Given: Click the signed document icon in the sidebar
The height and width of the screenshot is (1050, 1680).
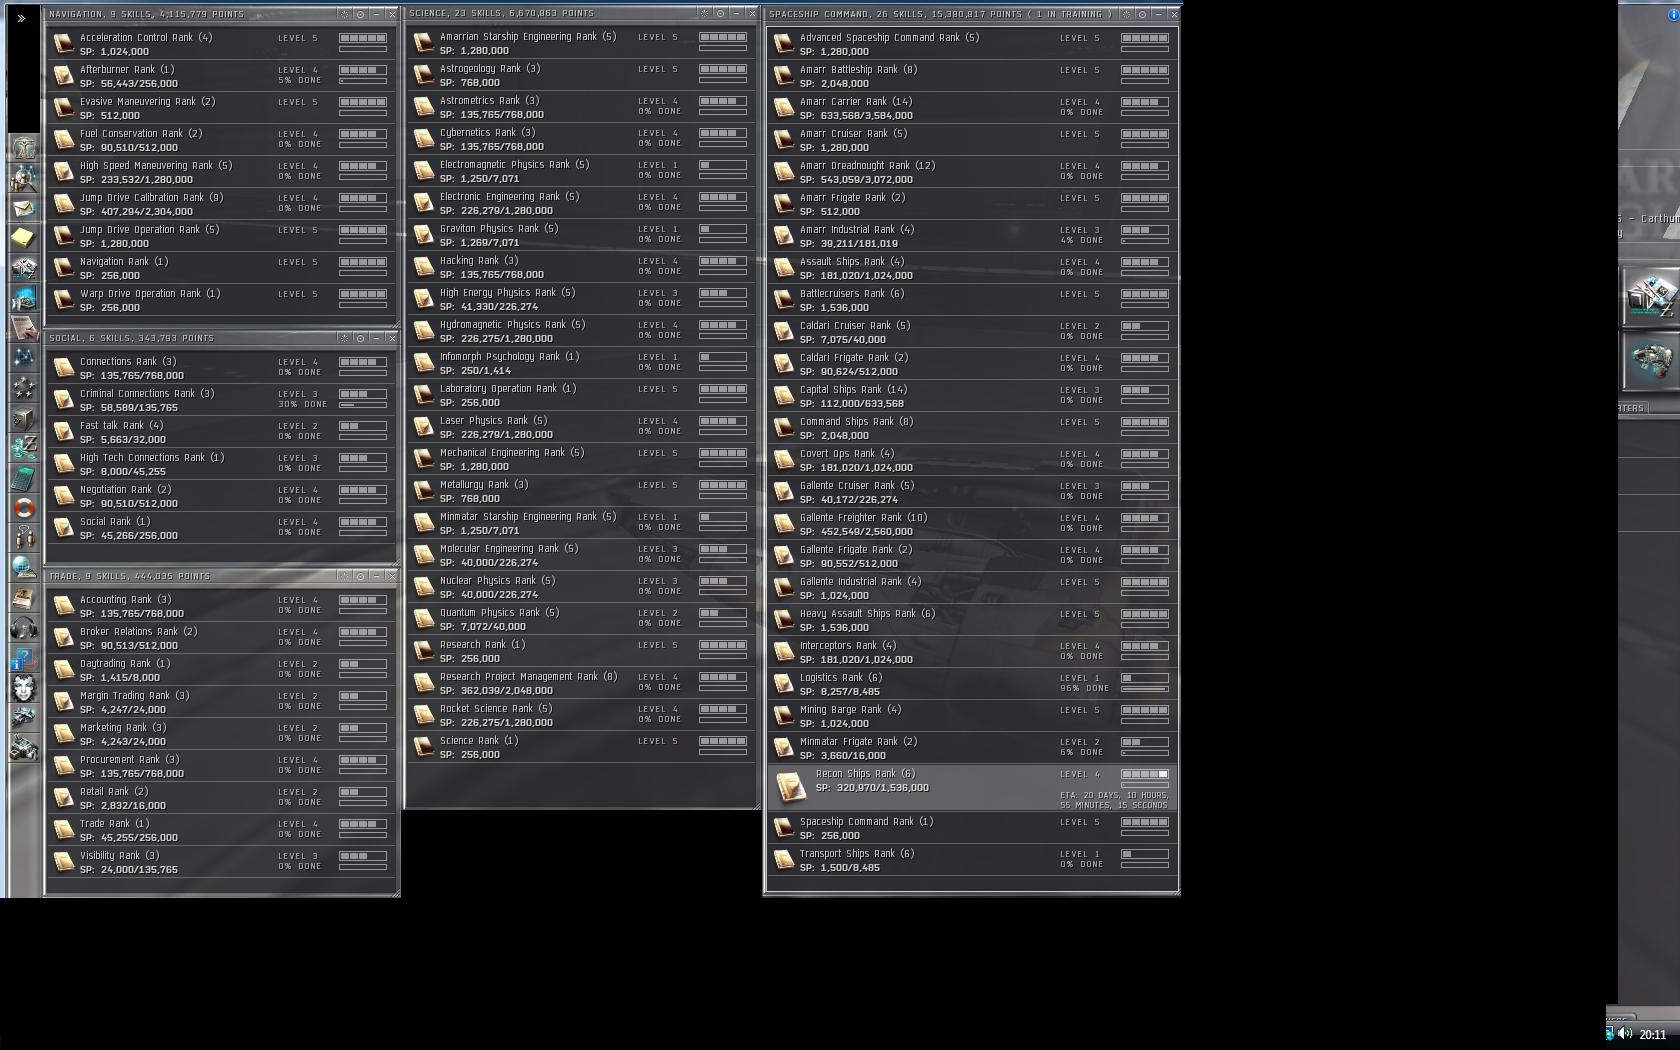Looking at the screenshot, I should [x=25, y=328].
